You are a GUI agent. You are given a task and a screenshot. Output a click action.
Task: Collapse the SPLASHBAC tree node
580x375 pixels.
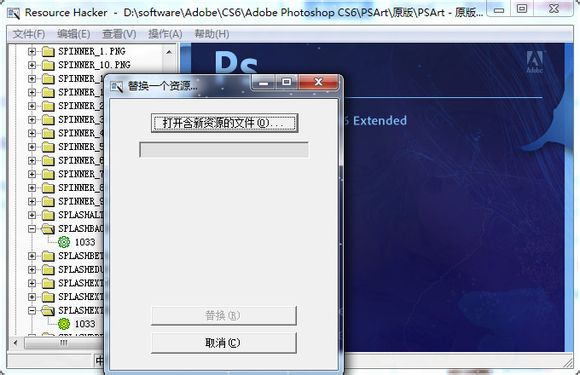(32, 229)
